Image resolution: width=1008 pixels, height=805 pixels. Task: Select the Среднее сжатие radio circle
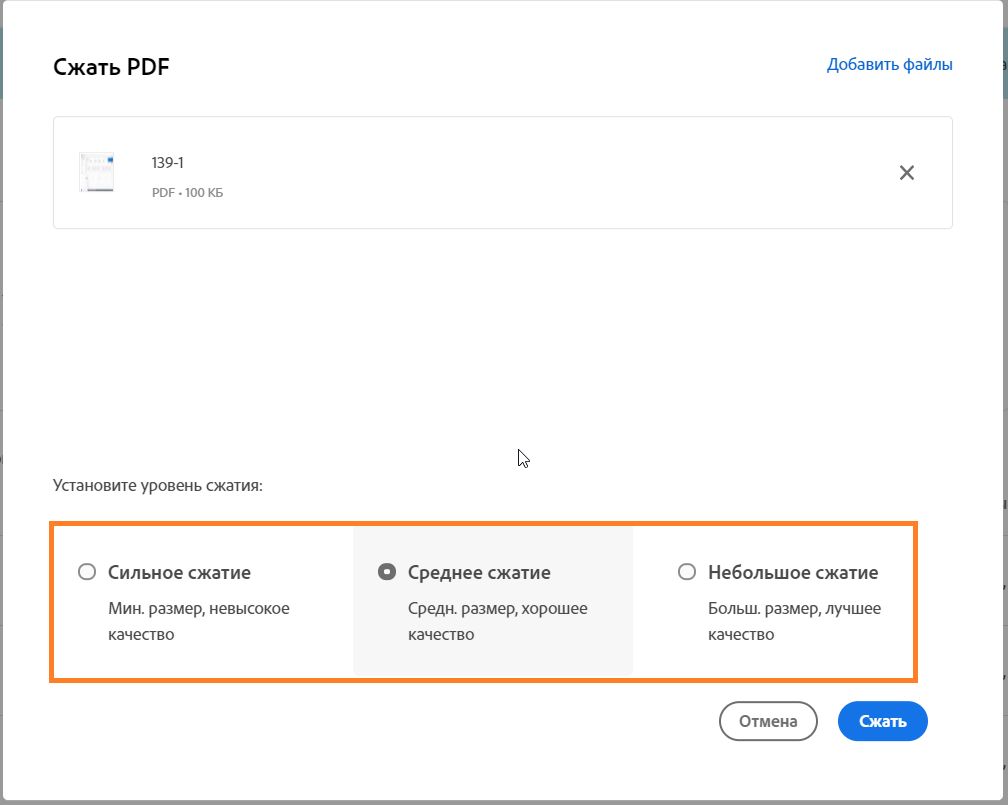coord(387,572)
